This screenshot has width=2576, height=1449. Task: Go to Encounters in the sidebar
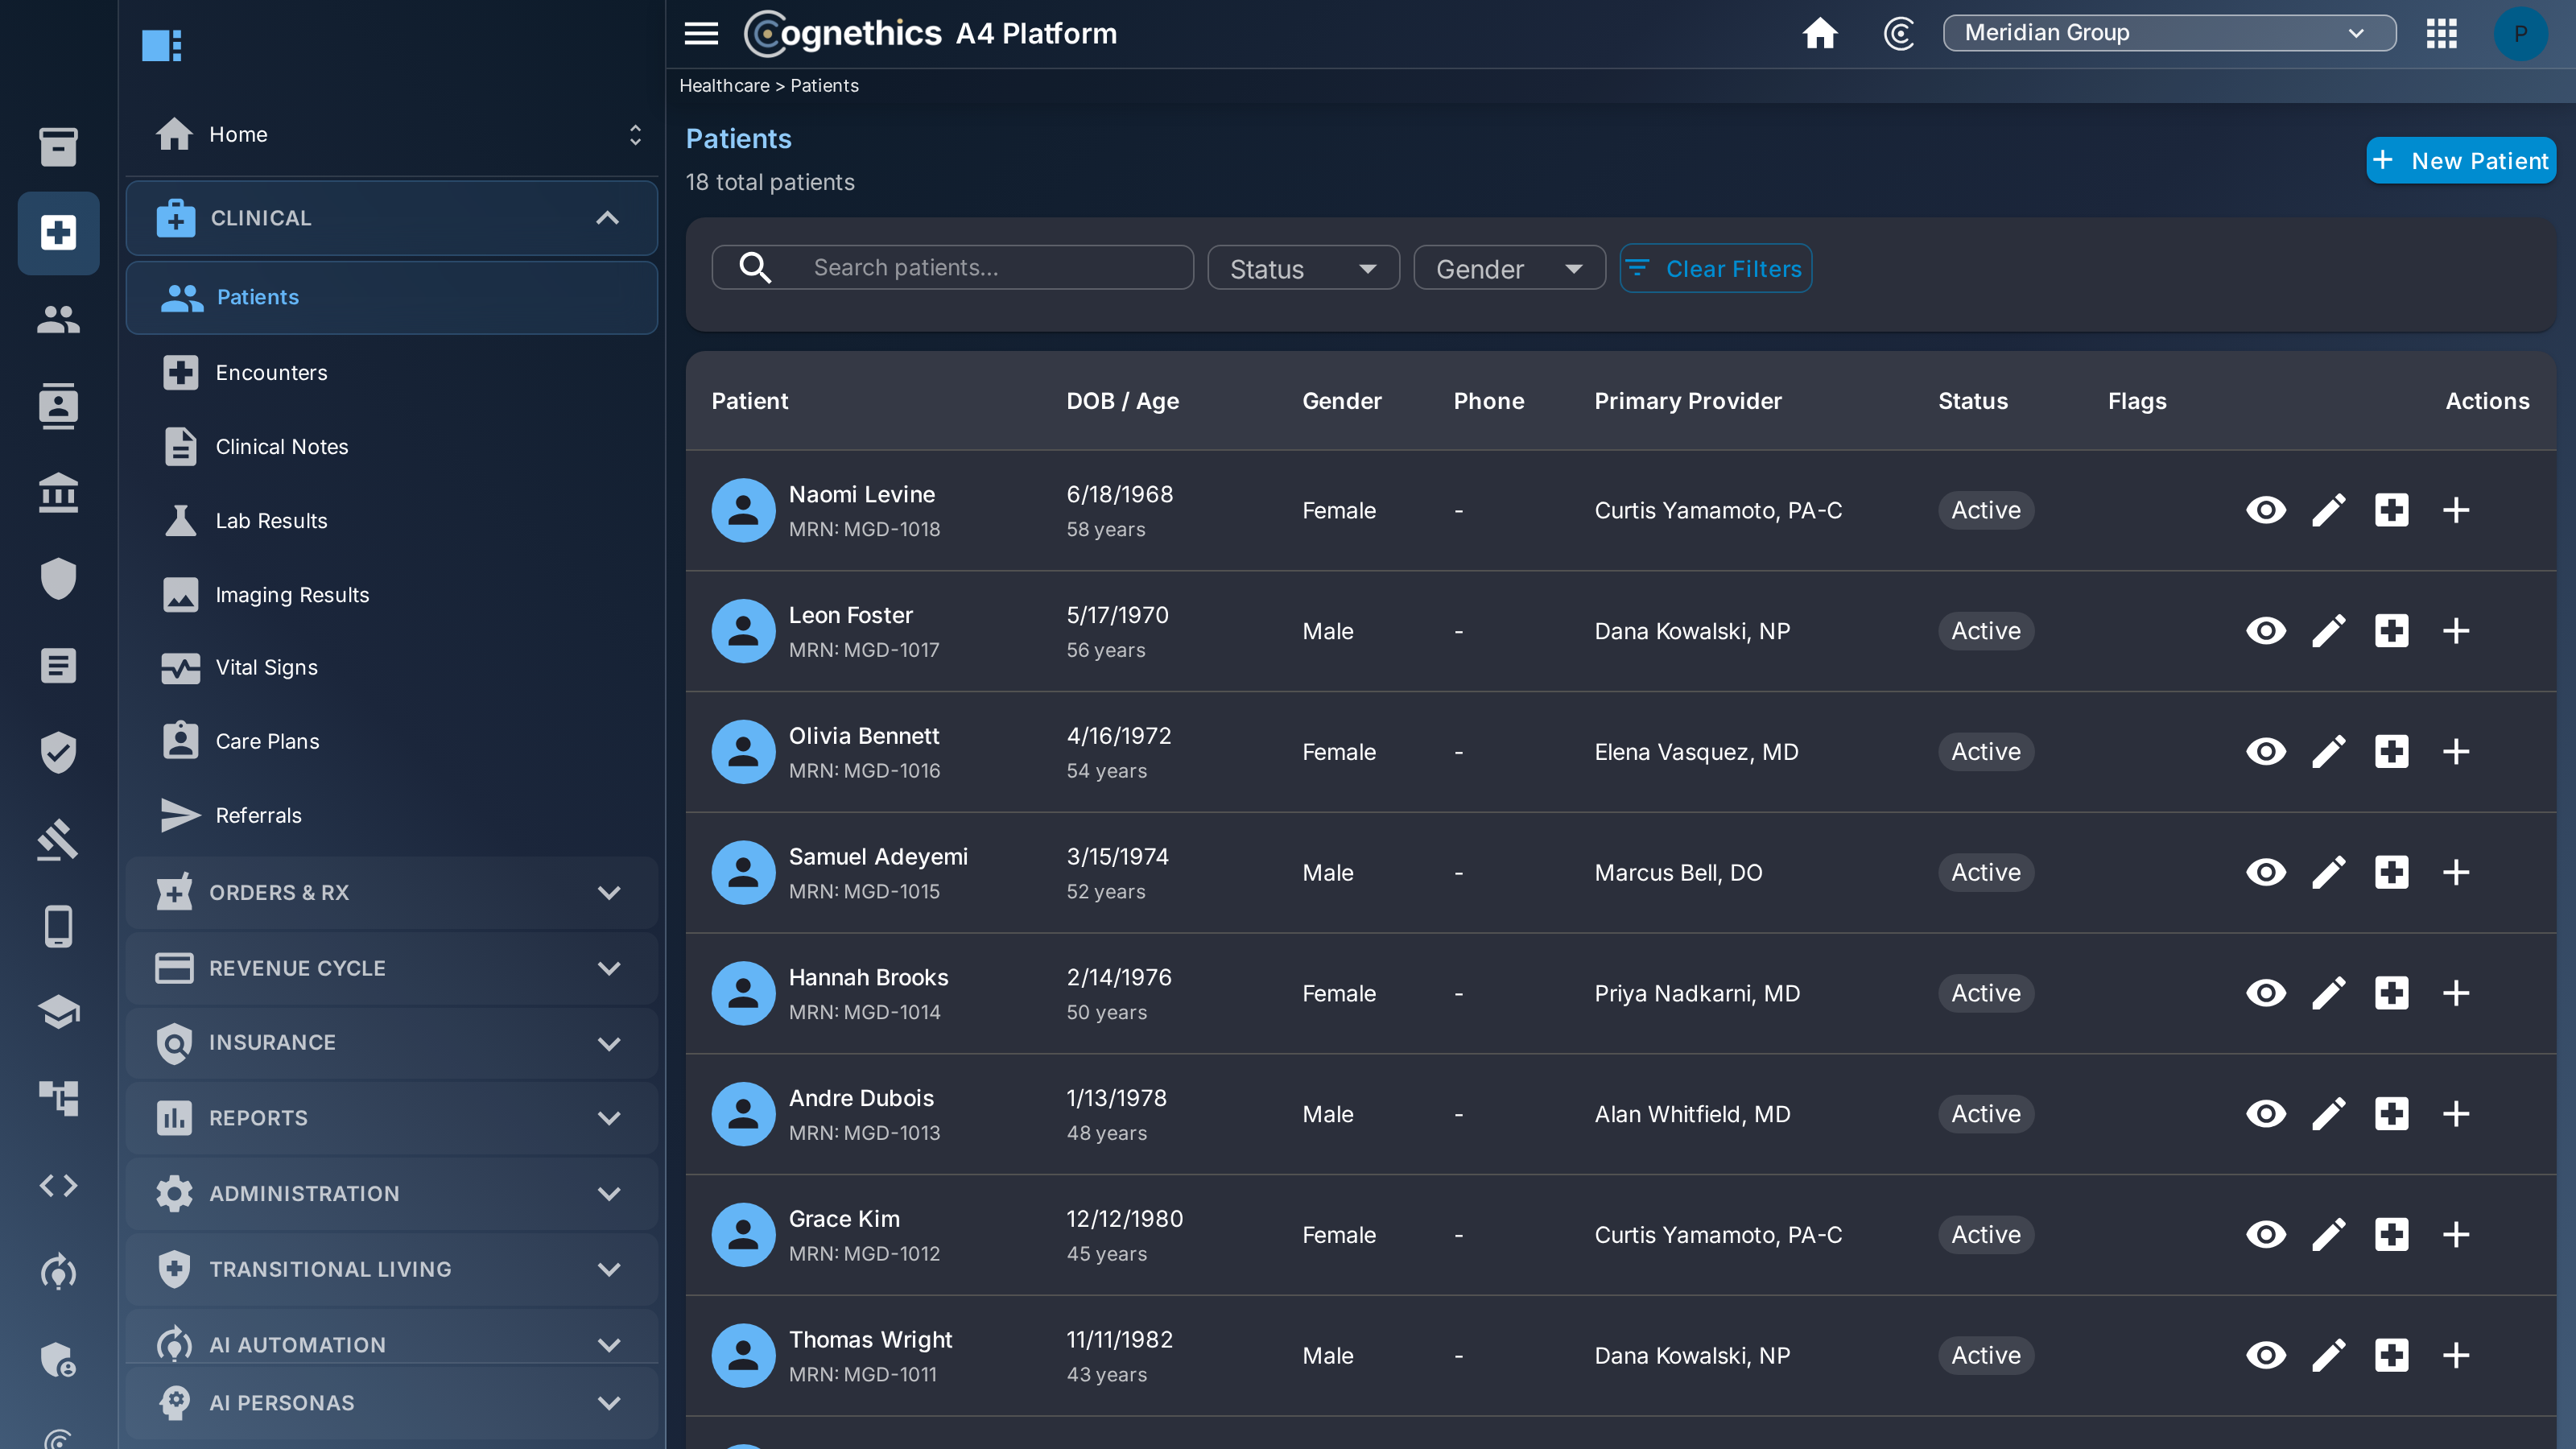[391, 373]
